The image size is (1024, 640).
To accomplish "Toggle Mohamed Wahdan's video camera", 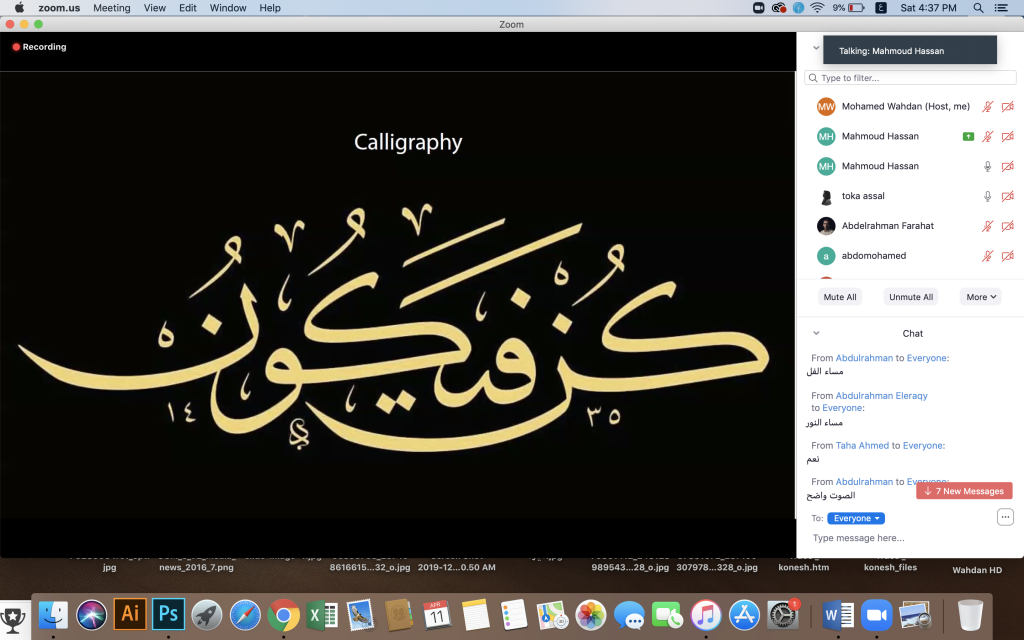I will tap(1008, 106).
